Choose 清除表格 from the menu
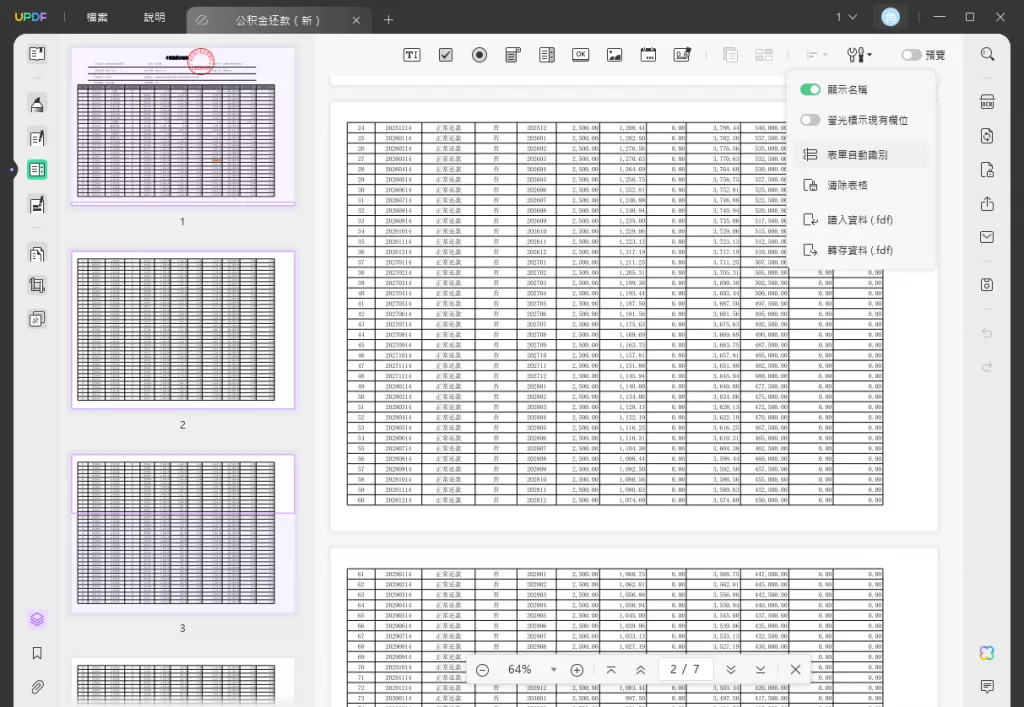The height and width of the screenshot is (707, 1024). pyautogui.click(x=861, y=185)
